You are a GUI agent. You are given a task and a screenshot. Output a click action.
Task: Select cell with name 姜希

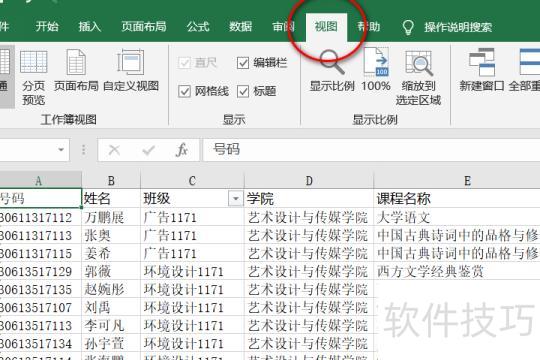pyautogui.click(x=111, y=254)
